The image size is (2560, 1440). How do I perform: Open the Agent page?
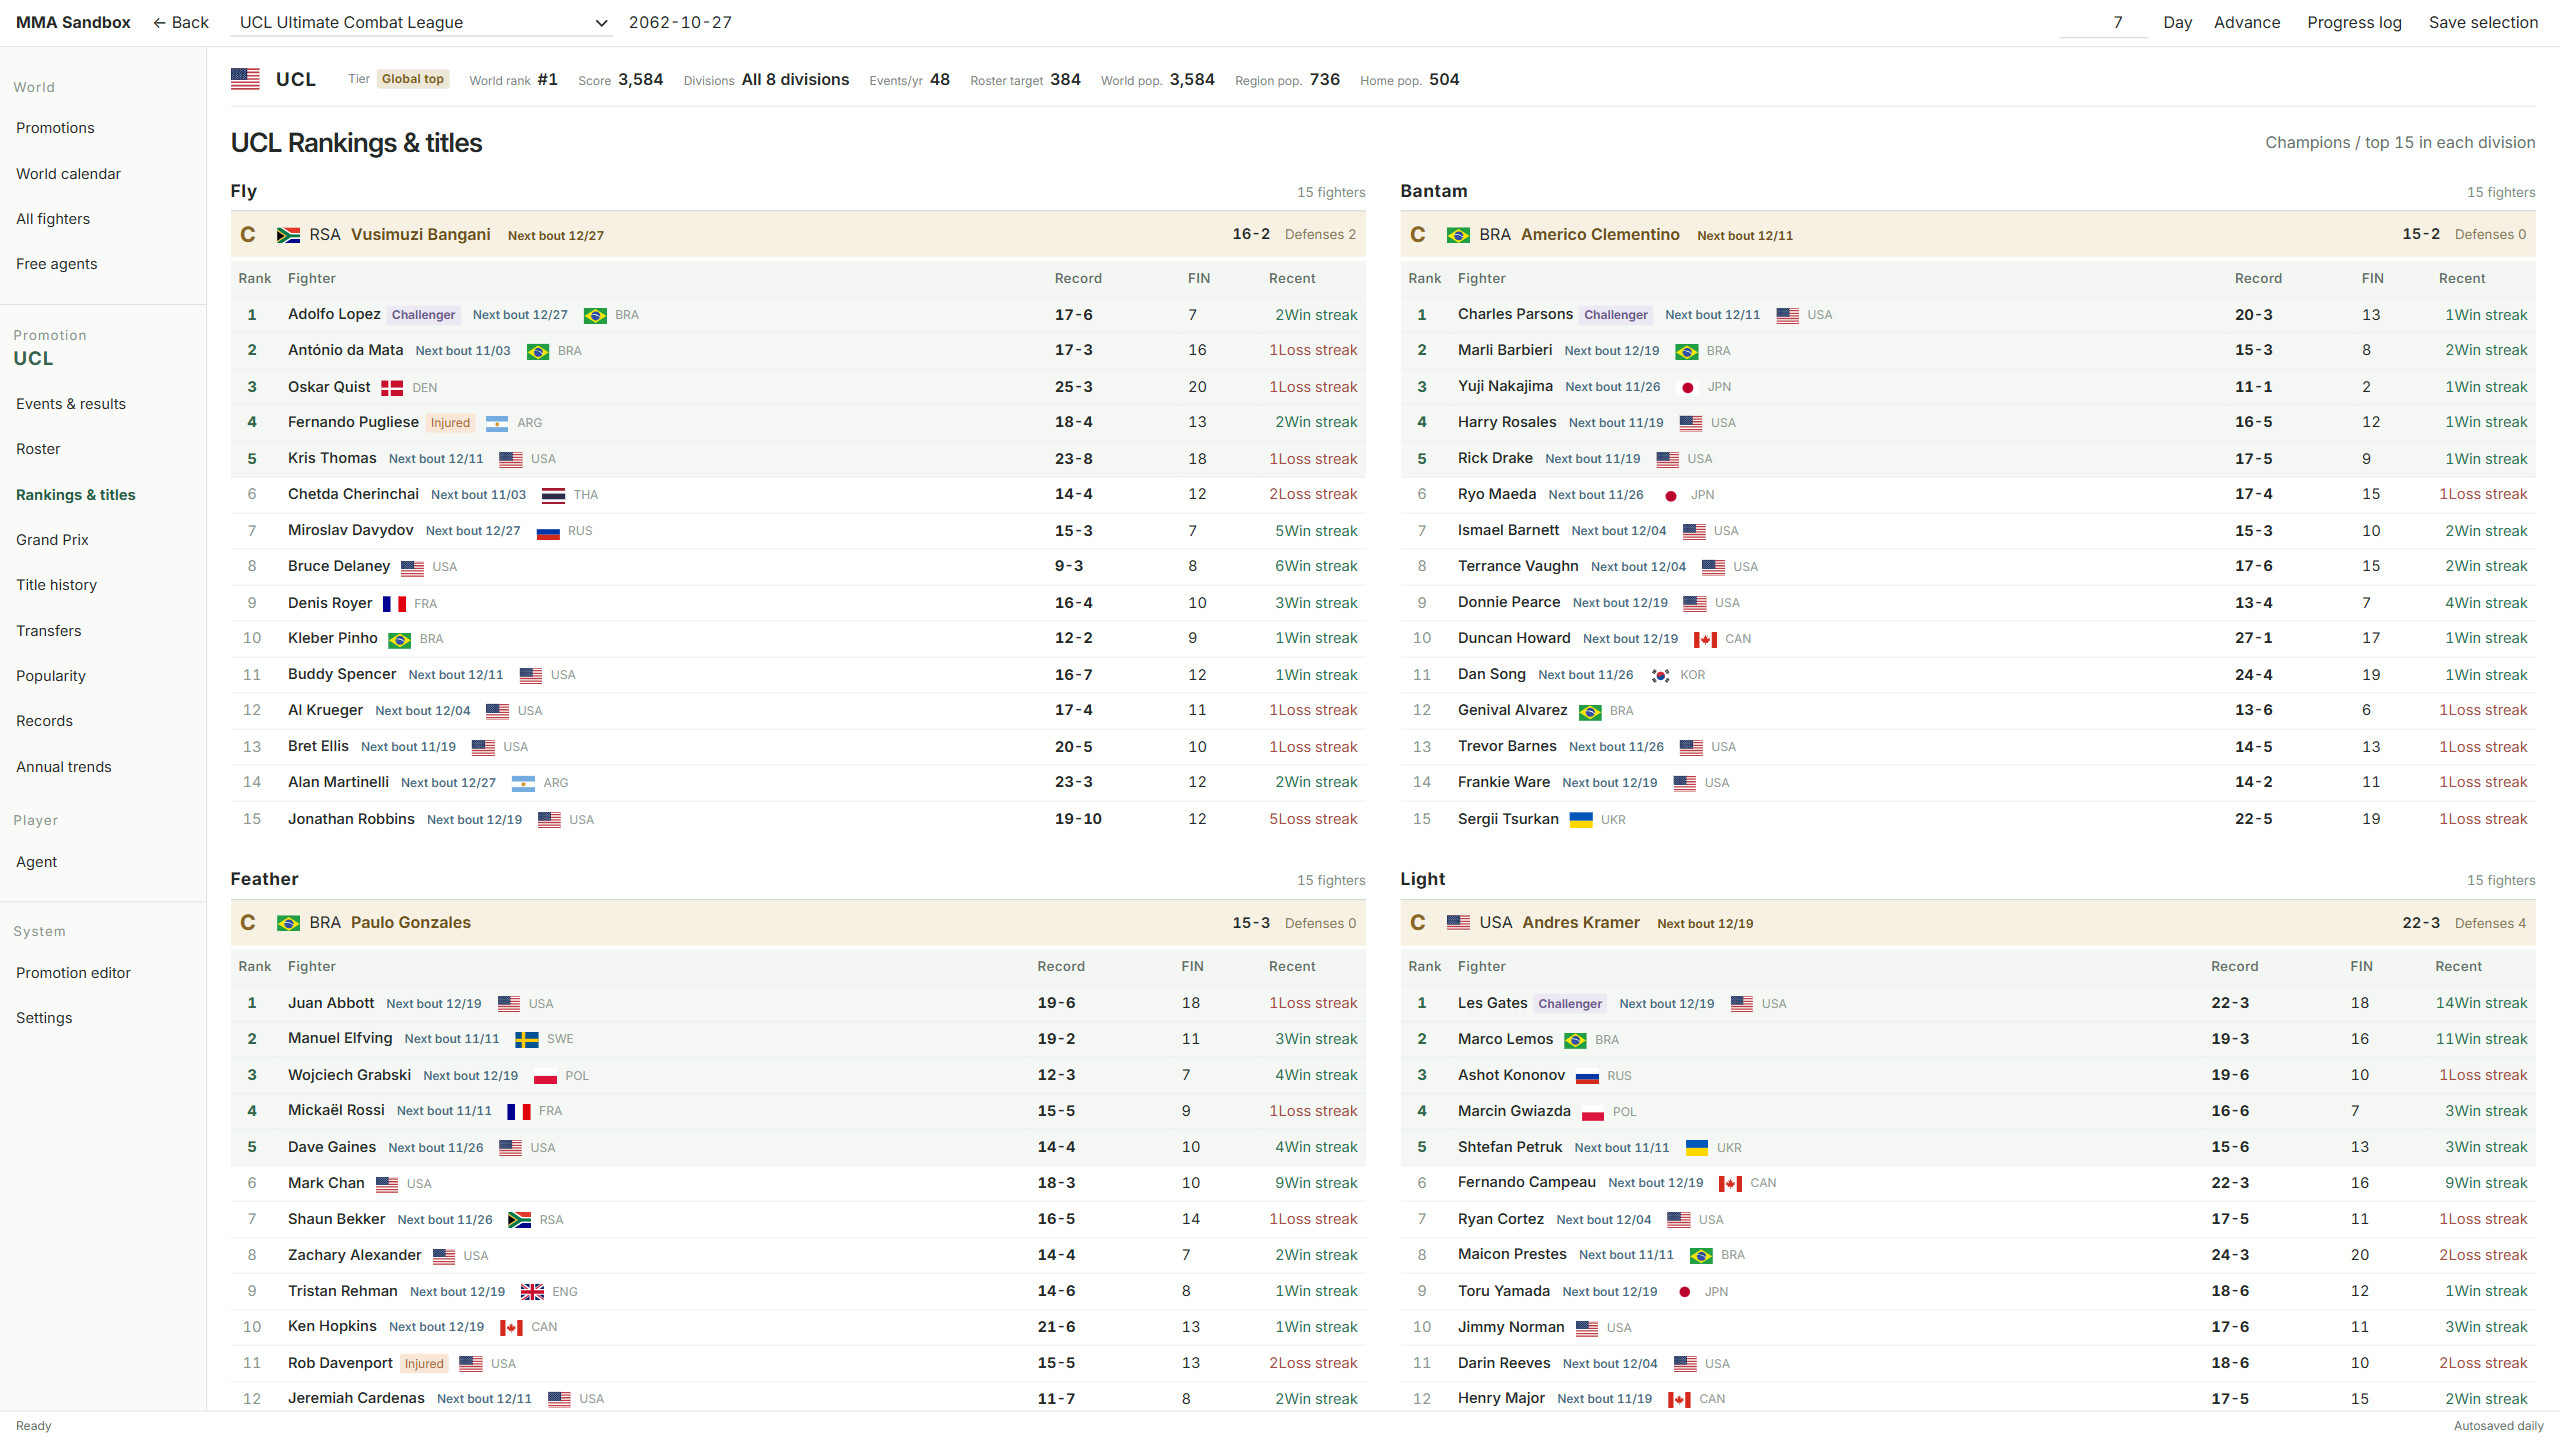(x=36, y=862)
